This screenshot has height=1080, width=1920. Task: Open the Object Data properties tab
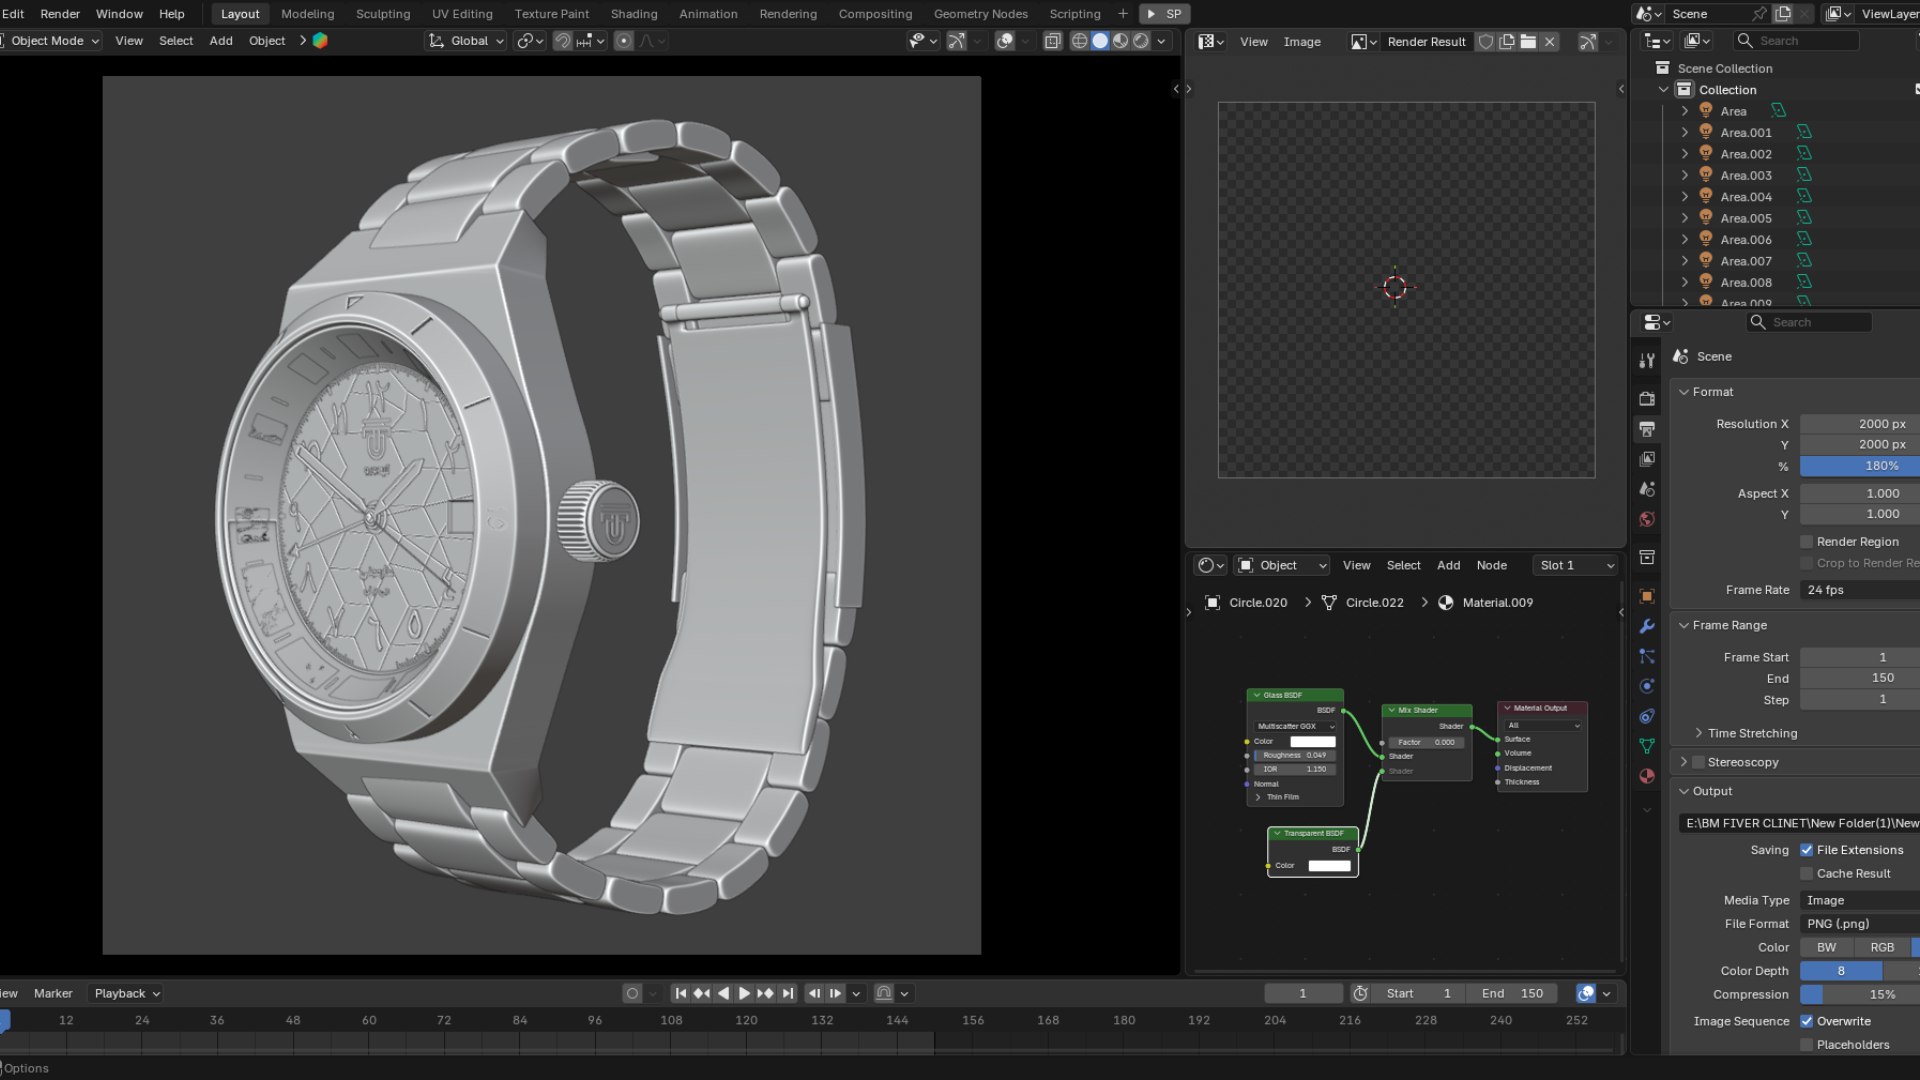tap(1647, 746)
